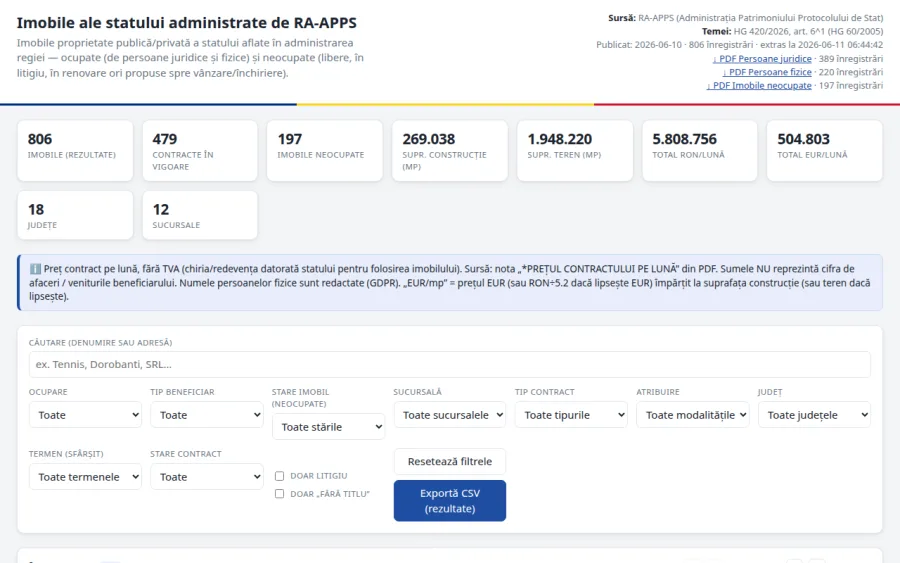
Task: Expand the Stare imobil (neocupate) dropdown
Action: pyautogui.click(x=328, y=427)
